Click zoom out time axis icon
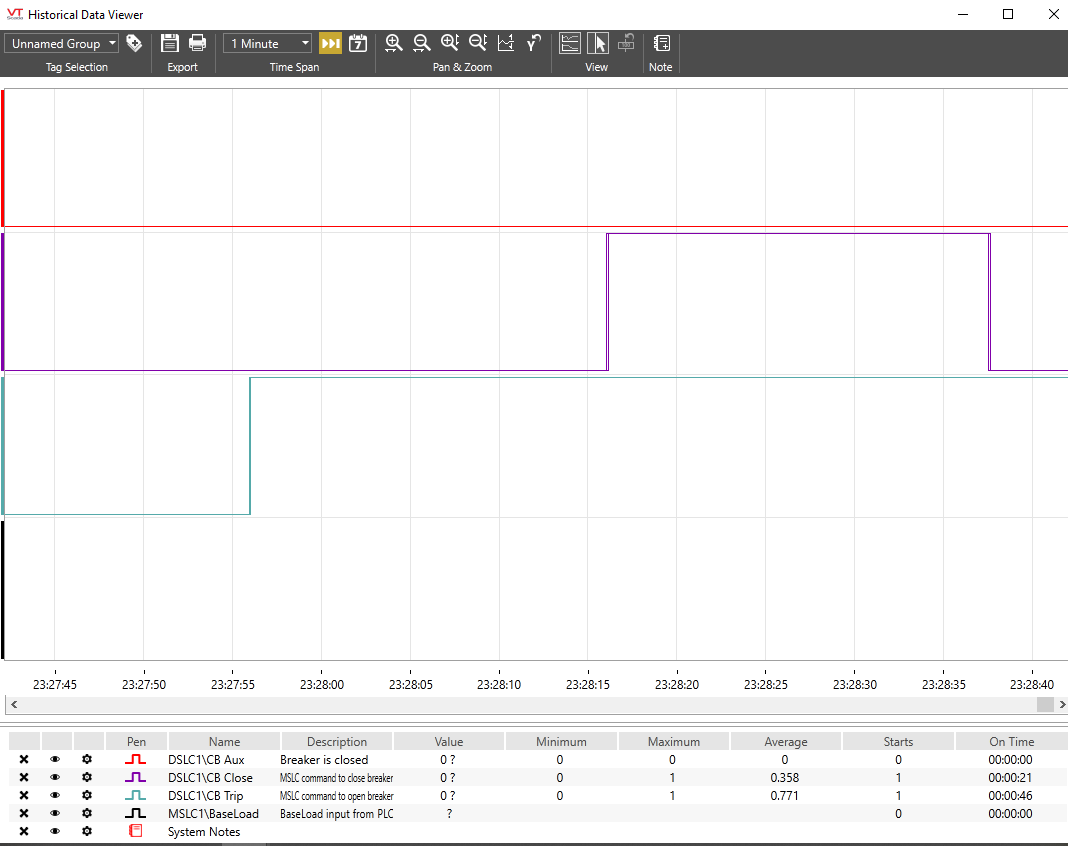This screenshot has height=846, width=1068. [422, 43]
